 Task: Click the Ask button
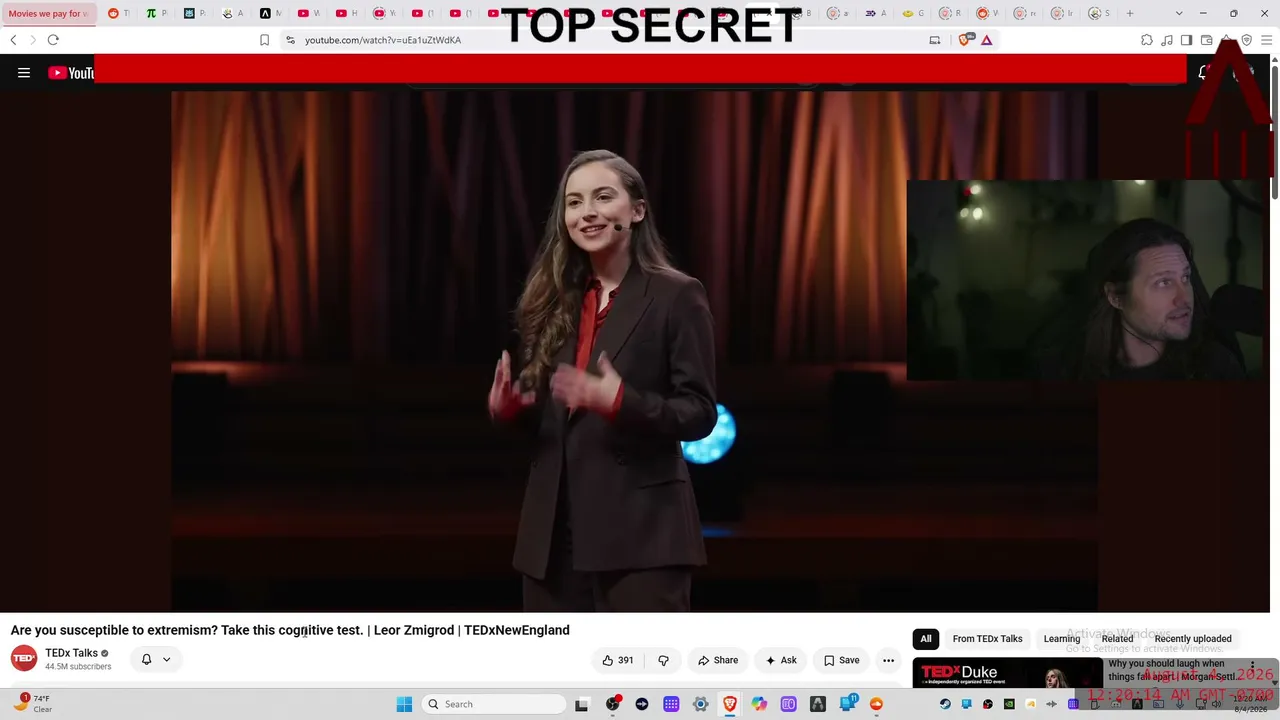[x=781, y=660]
